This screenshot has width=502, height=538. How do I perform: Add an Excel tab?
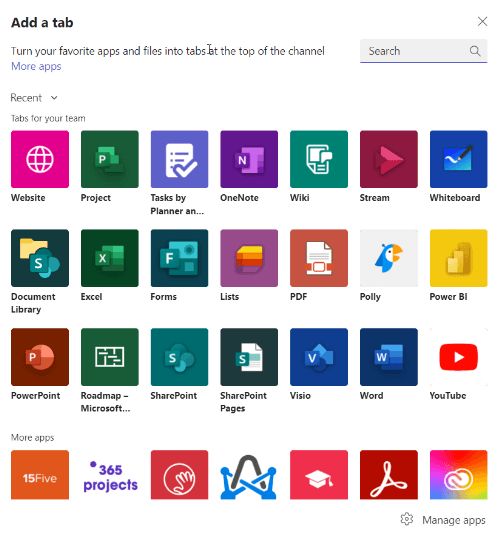pyautogui.click(x=110, y=258)
